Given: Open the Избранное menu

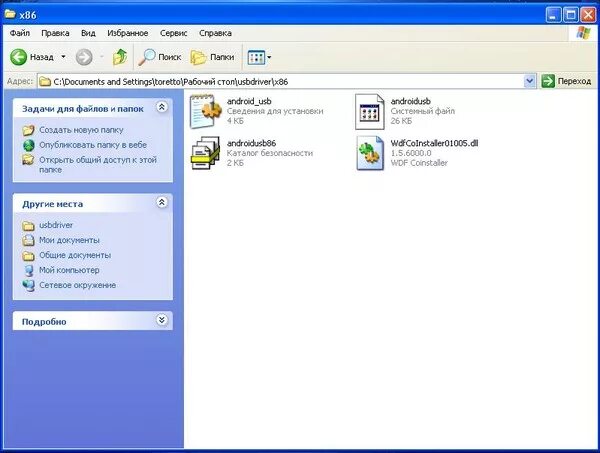Looking at the screenshot, I should (127, 33).
